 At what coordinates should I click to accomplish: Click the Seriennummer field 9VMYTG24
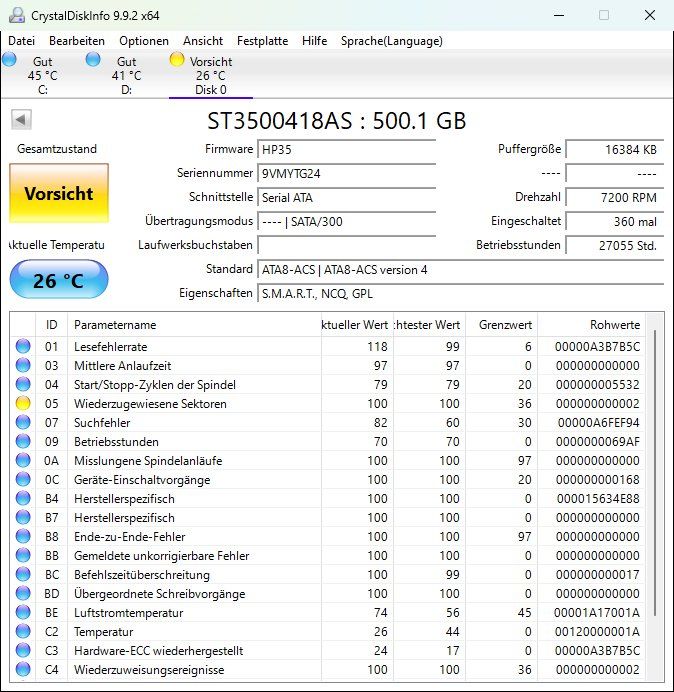(347, 173)
